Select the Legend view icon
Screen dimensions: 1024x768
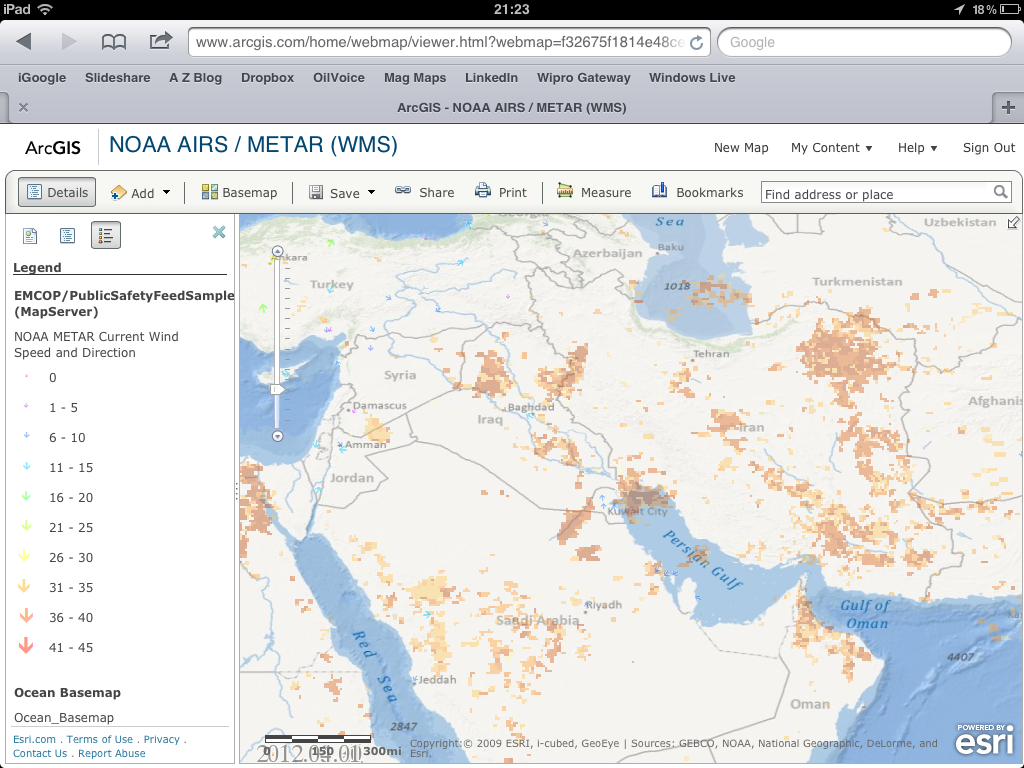pos(105,235)
